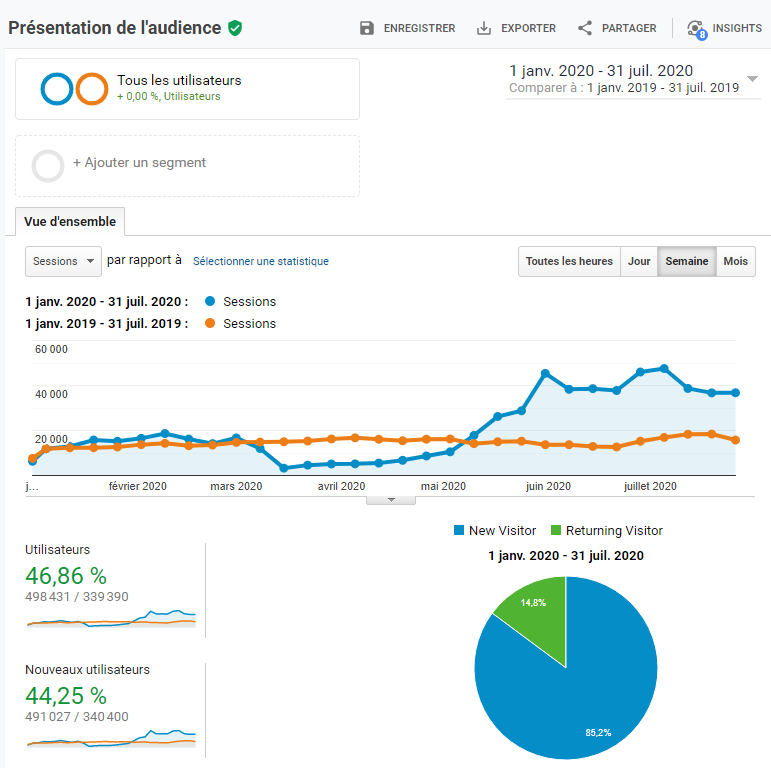The width and height of the screenshot is (771, 768).
Task: Click '491 027 / 340 400' new users comparison
Action: pyautogui.click(x=77, y=716)
